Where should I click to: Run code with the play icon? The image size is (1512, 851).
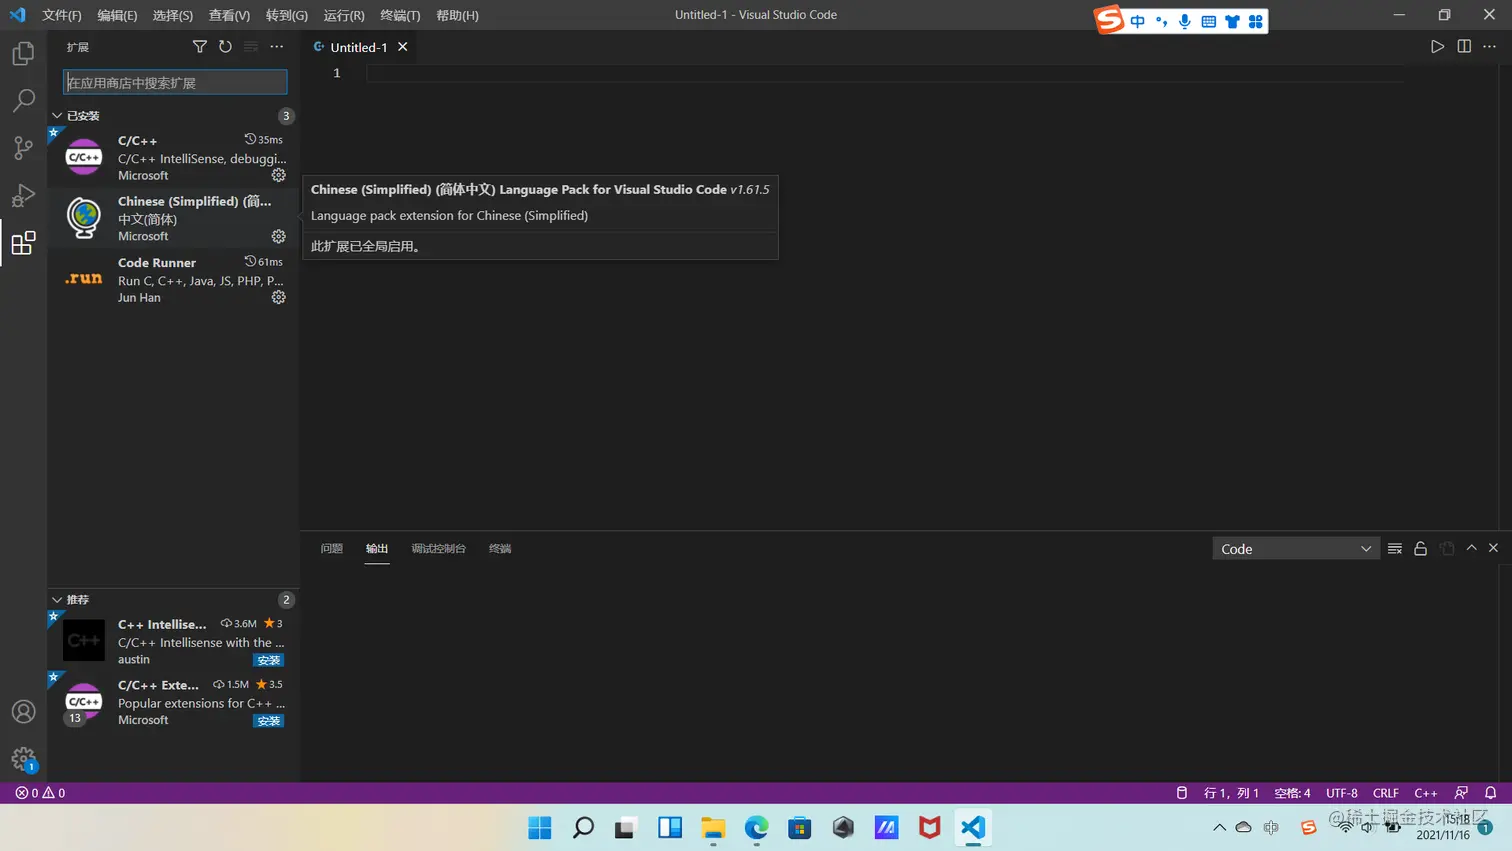[x=1437, y=47]
